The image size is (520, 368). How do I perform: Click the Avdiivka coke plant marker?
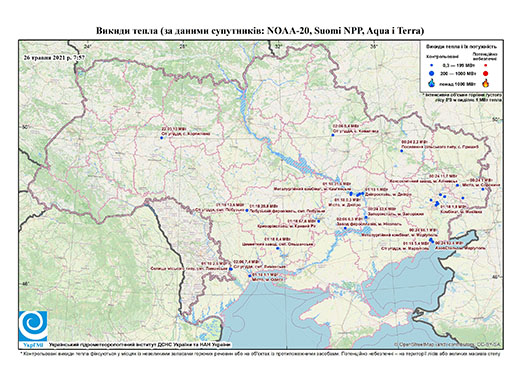click(x=458, y=185)
